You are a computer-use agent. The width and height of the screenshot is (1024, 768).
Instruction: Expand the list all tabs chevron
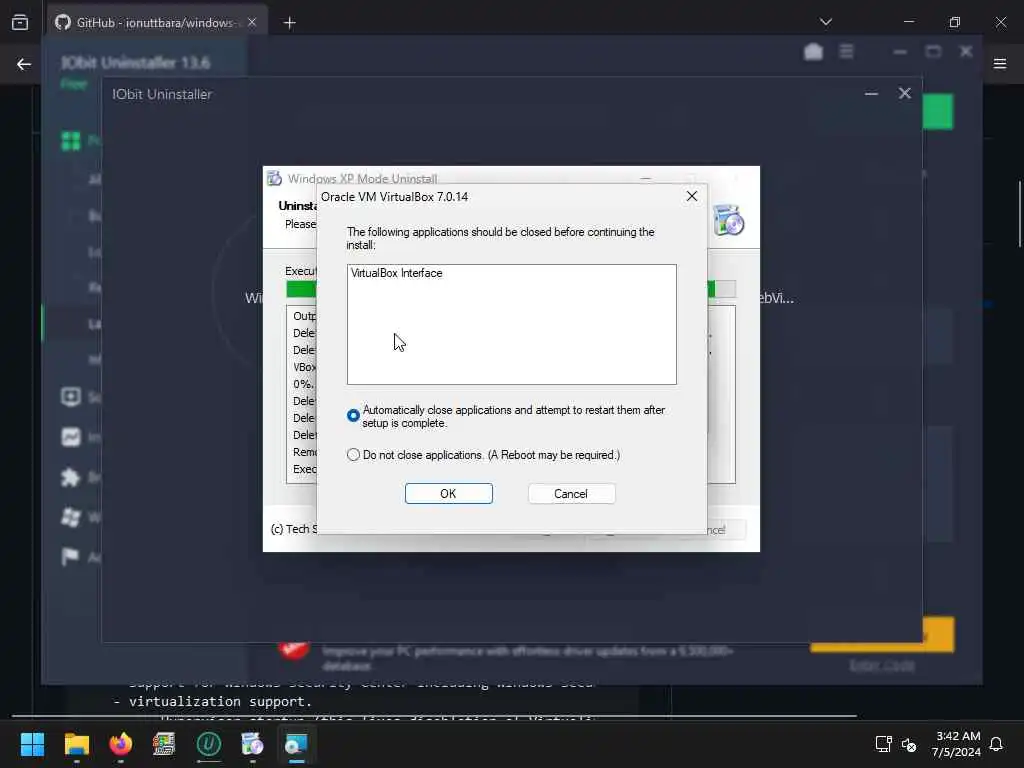[x=826, y=22]
